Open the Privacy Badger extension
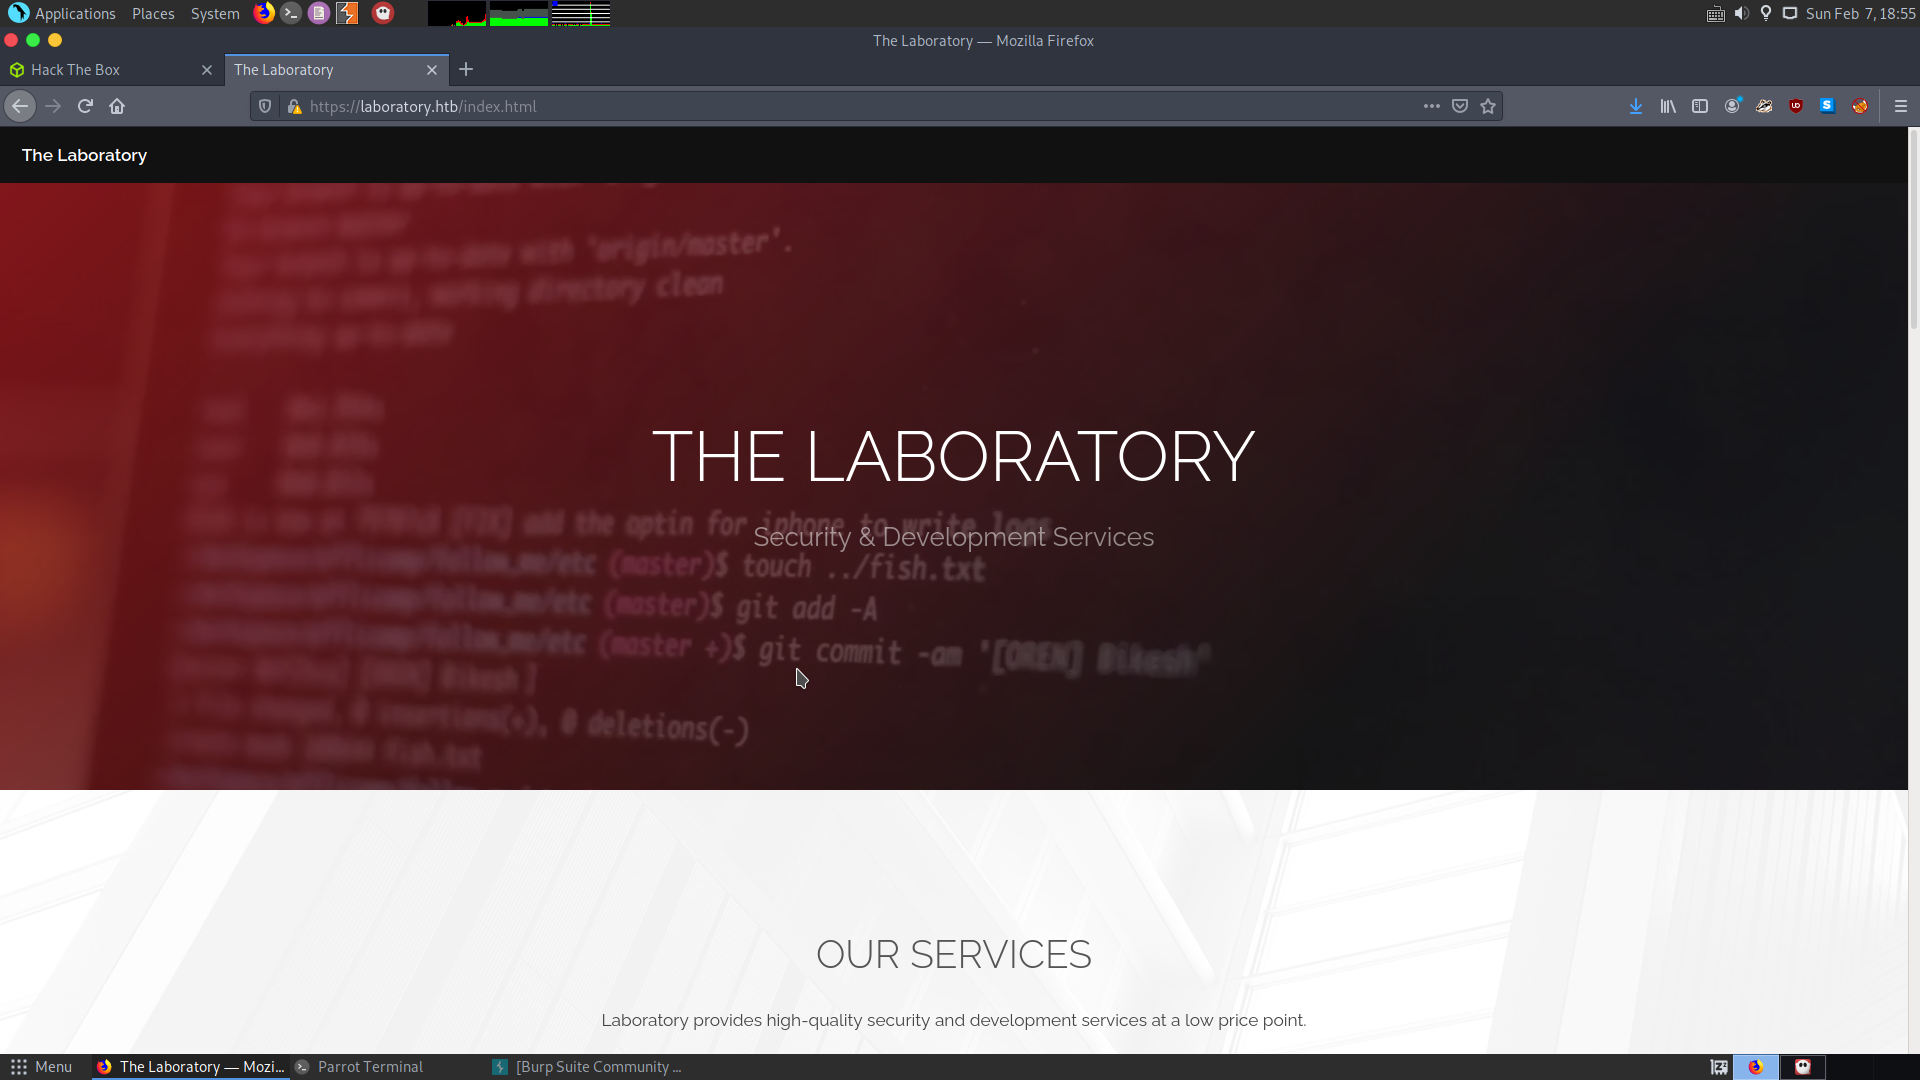Viewport: 1920px width, 1080px height. pos(1764,106)
